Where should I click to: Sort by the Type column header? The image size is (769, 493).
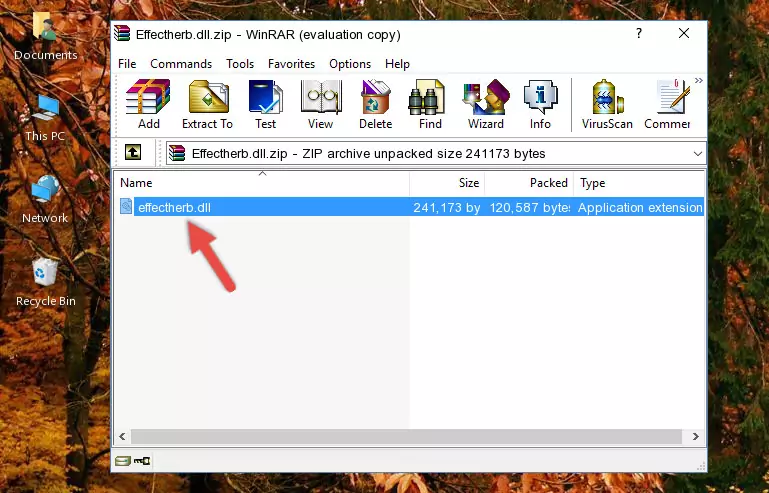(640, 183)
